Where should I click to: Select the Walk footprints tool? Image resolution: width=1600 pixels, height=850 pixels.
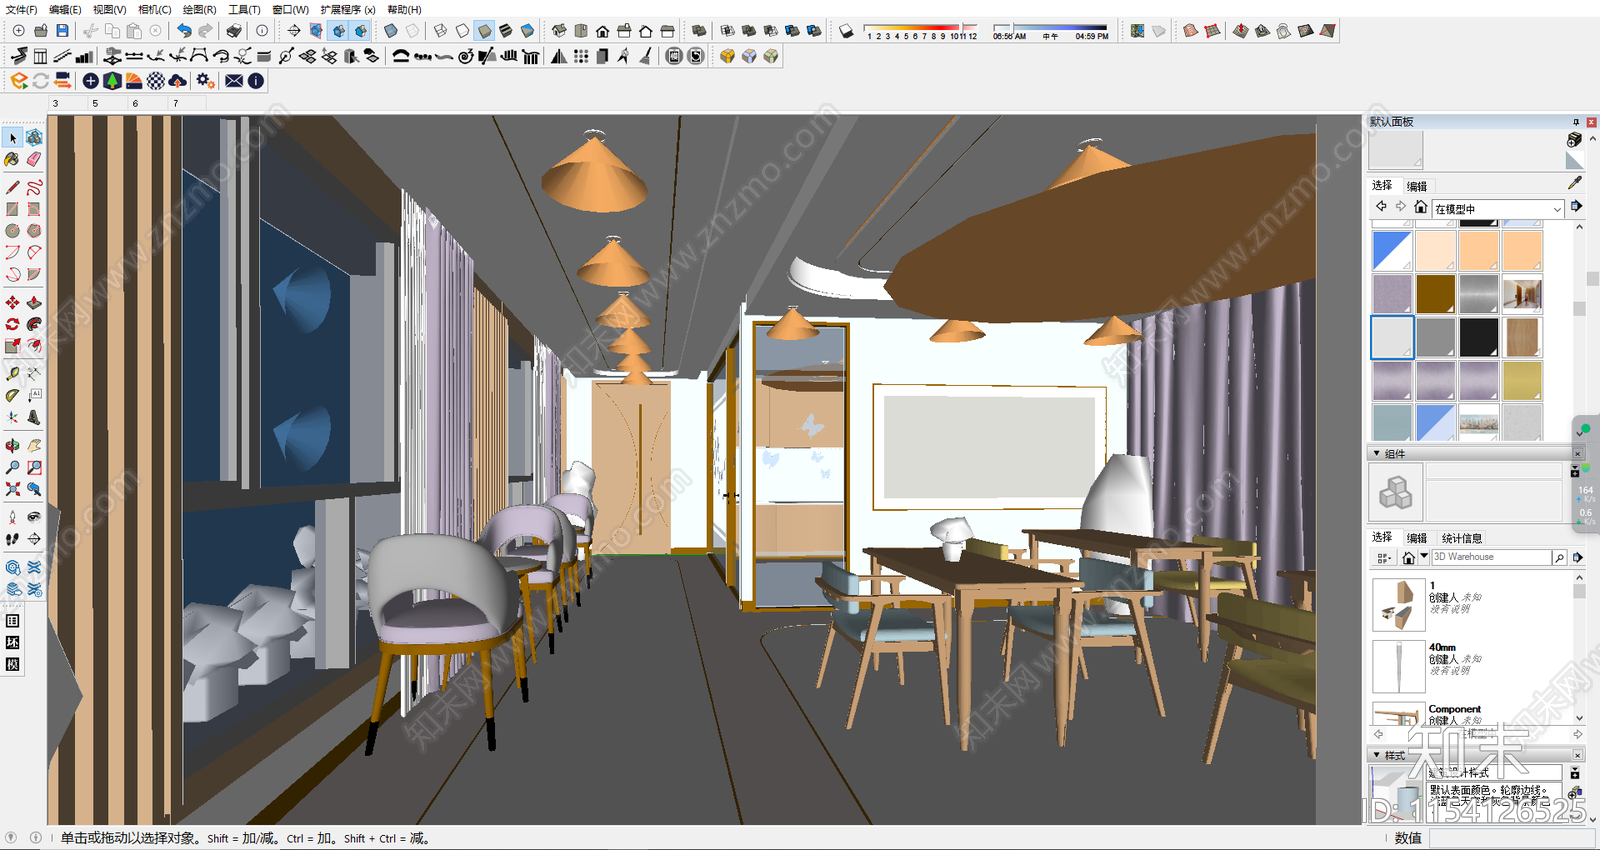pos(13,539)
